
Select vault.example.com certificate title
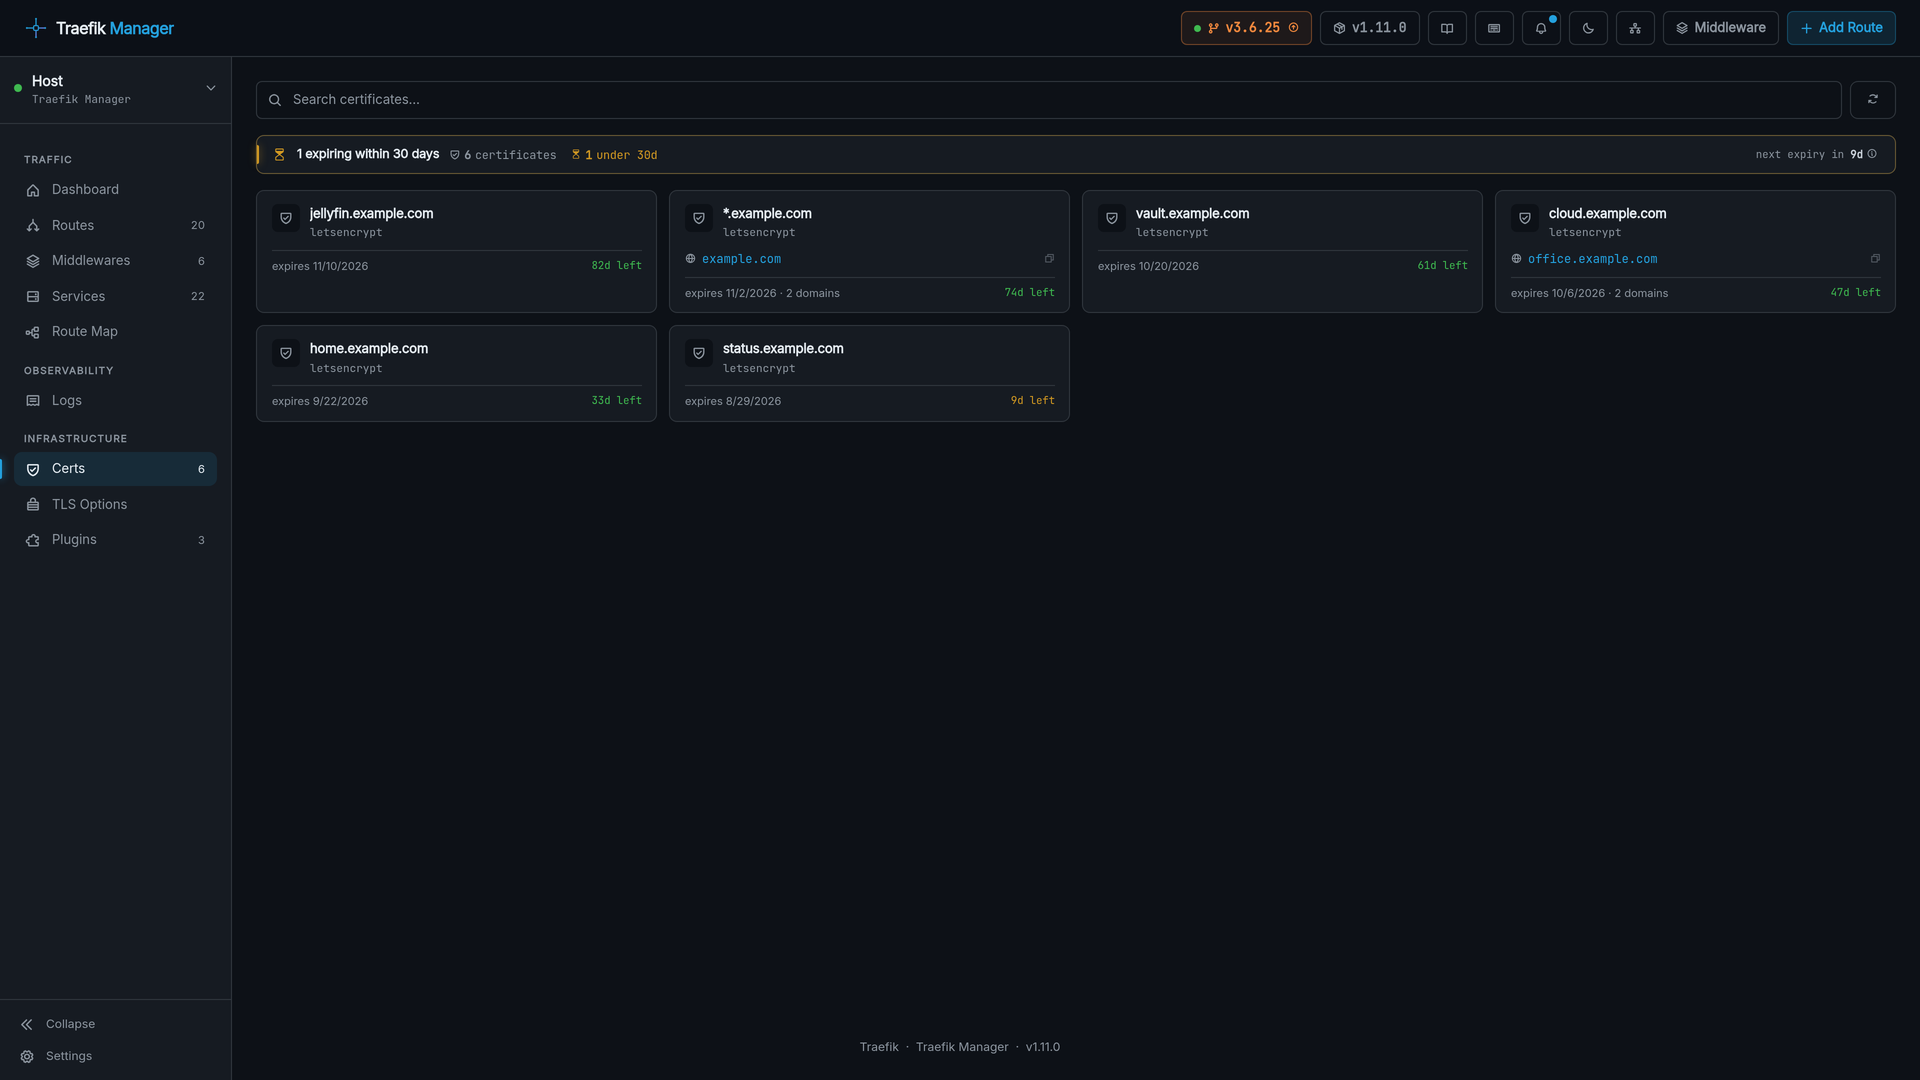pos(1192,214)
